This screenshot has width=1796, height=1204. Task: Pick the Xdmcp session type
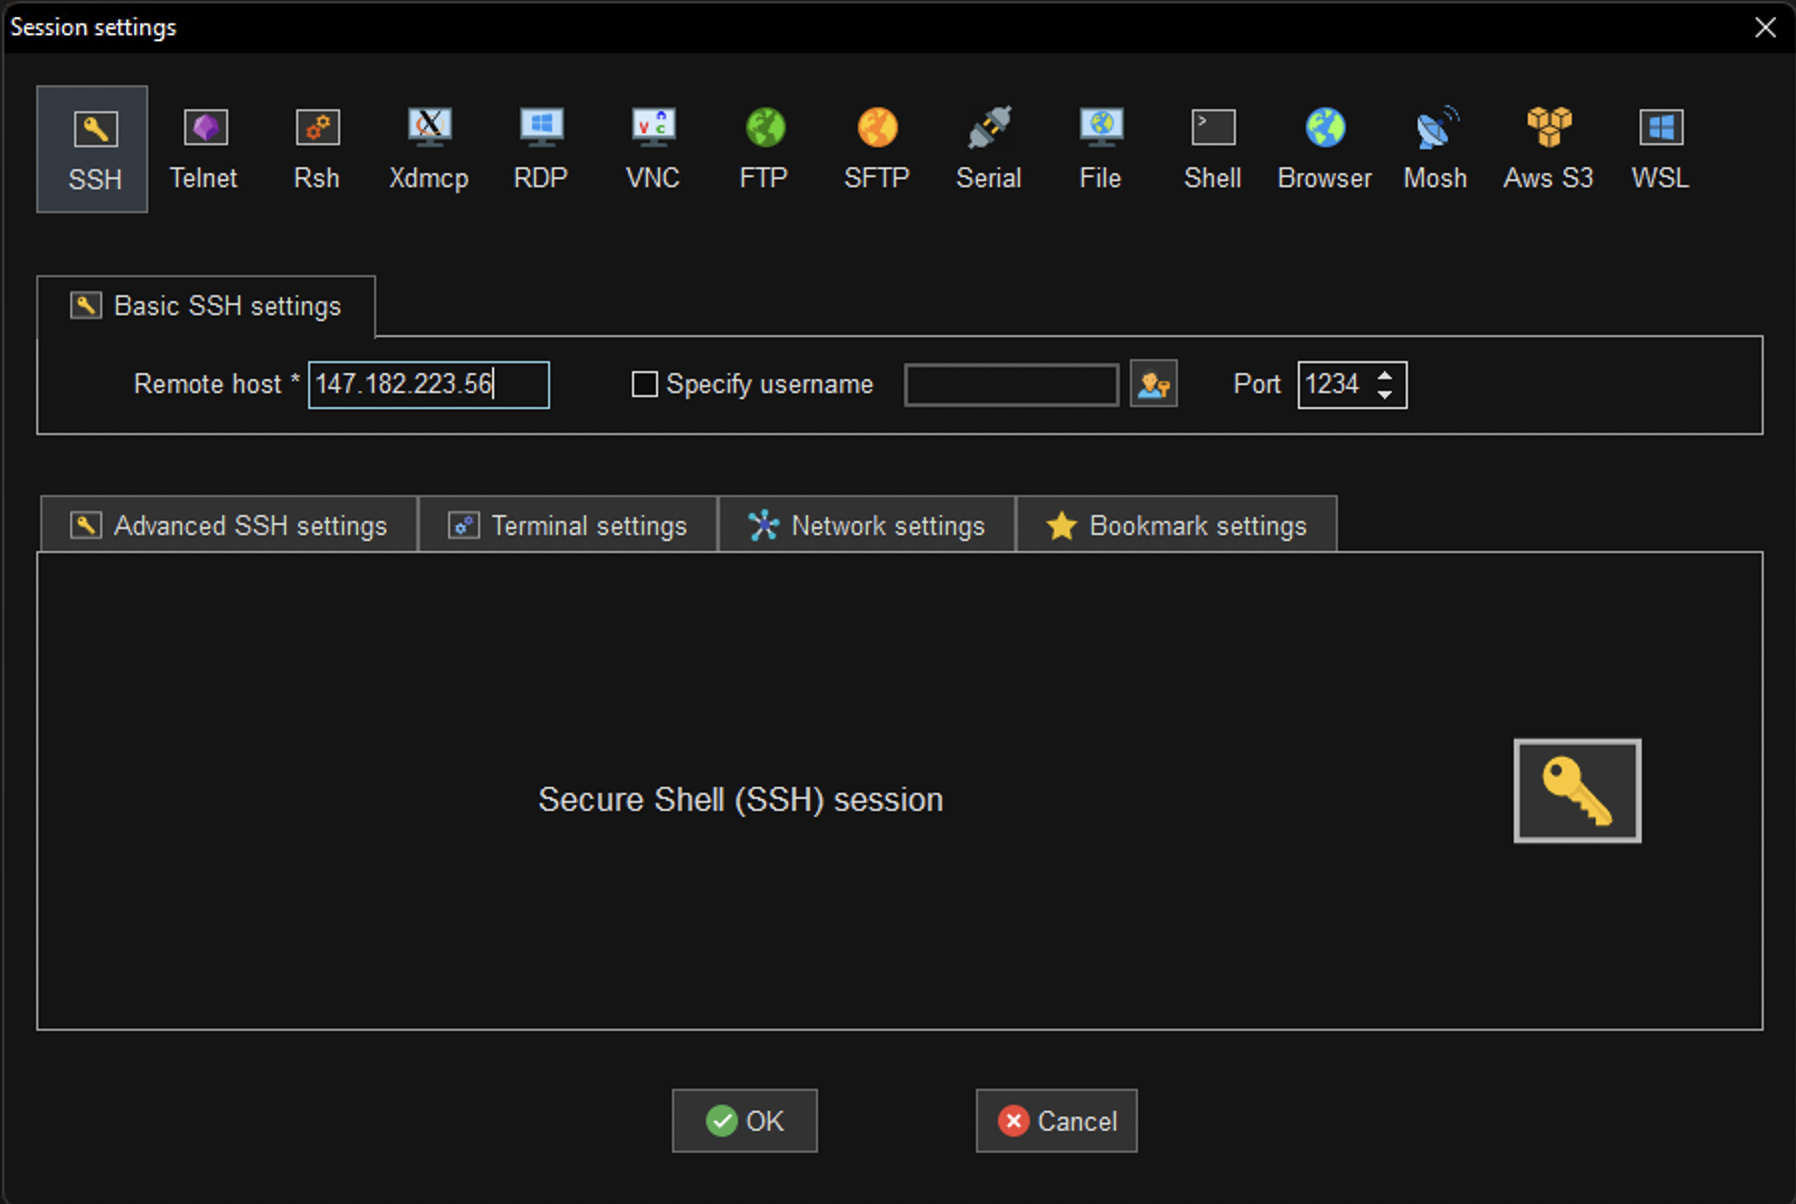pyautogui.click(x=429, y=149)
